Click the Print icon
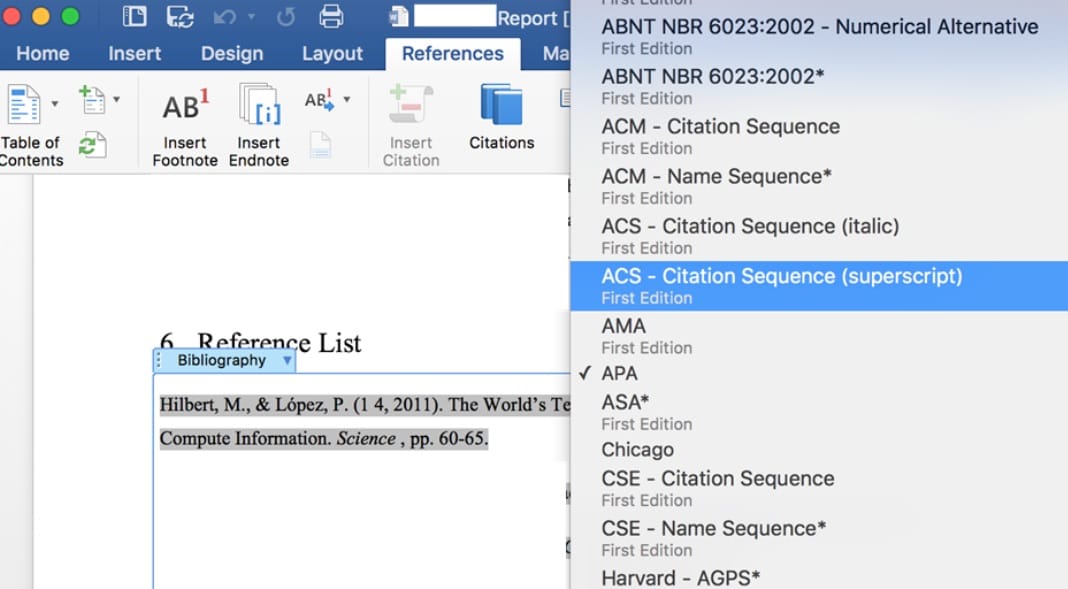1068x589 pixels. [331, 16]
